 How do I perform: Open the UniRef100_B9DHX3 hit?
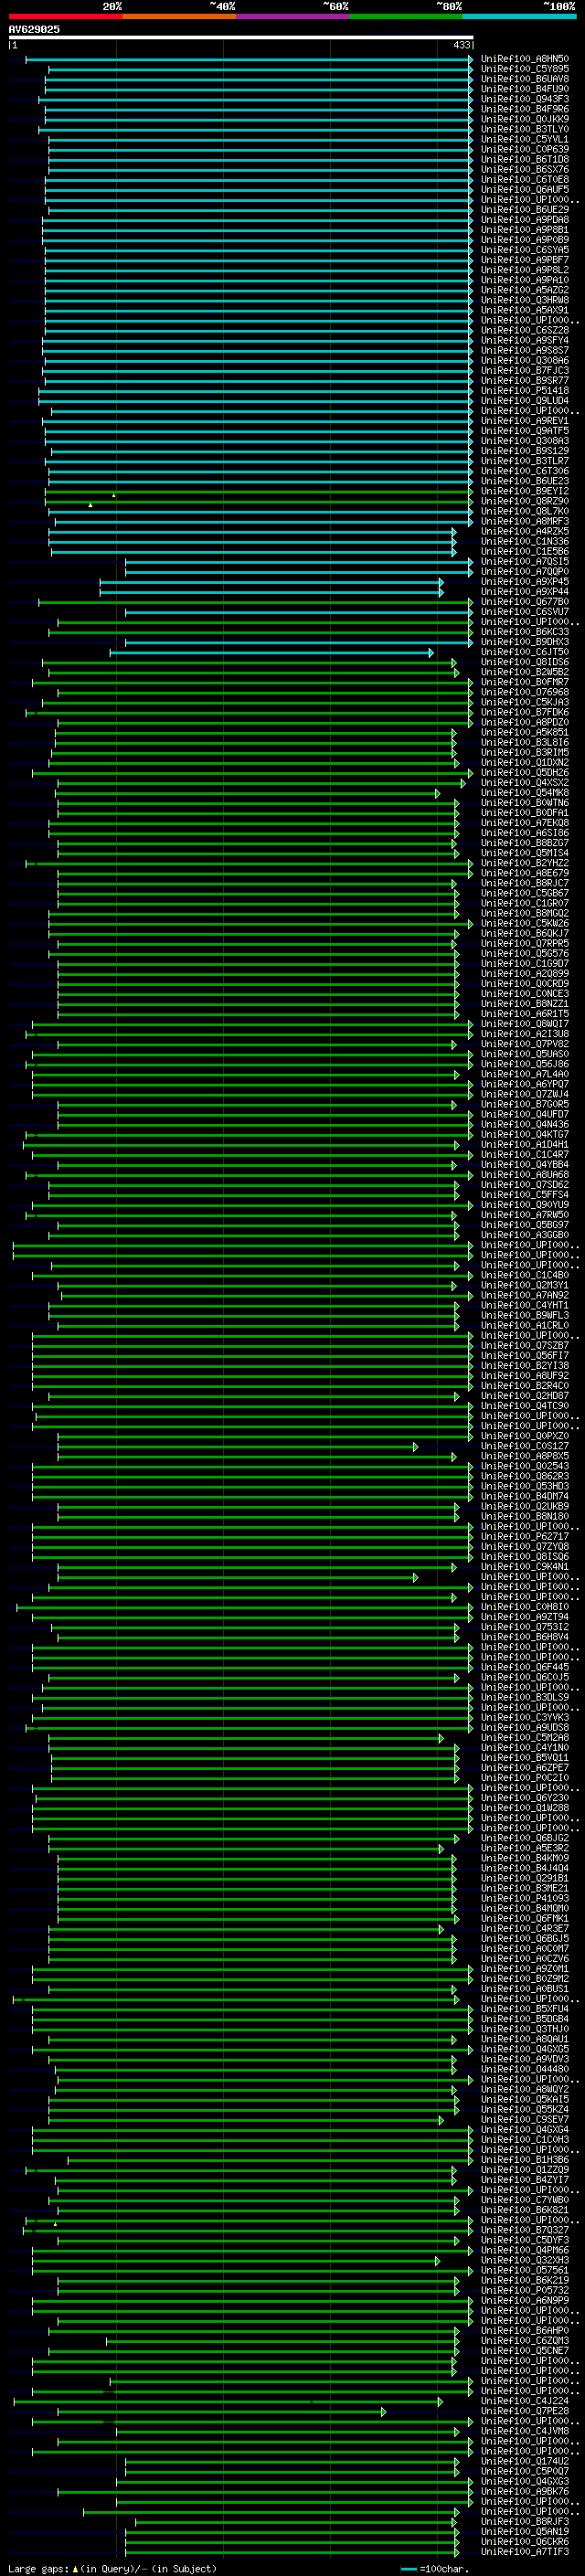(x=524, y=642)
